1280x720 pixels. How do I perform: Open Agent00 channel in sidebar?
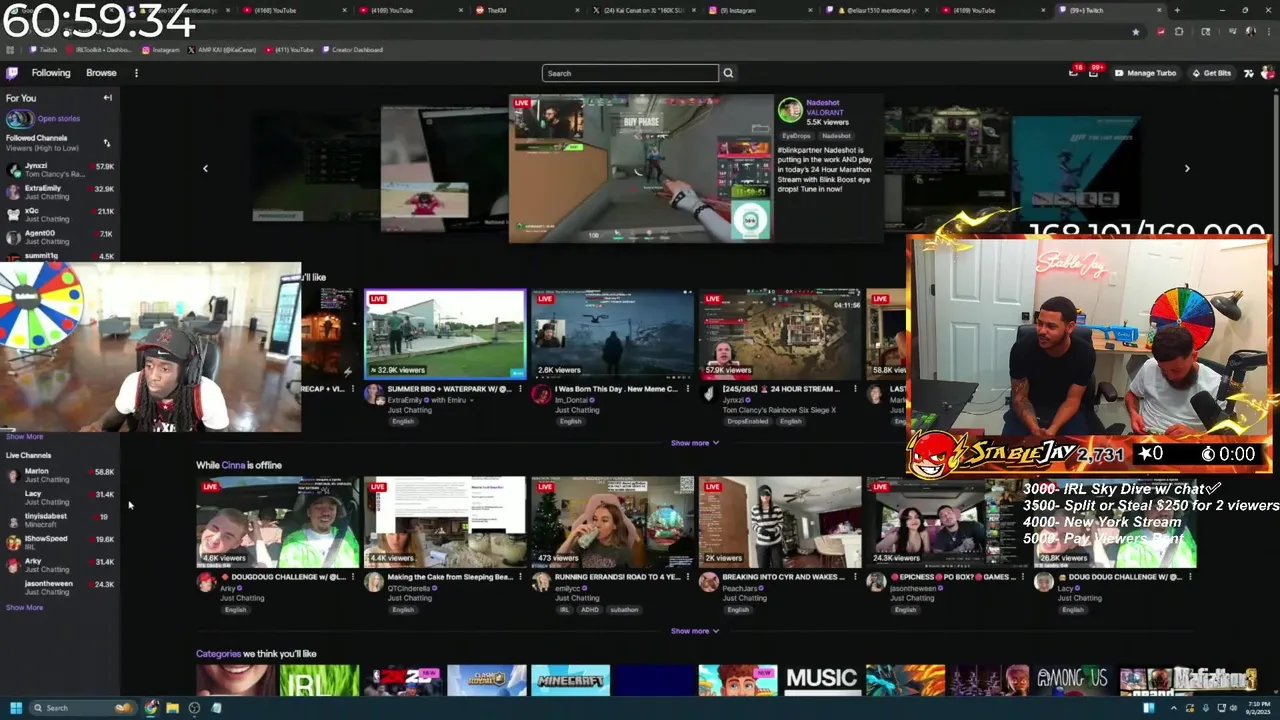point(60,237)
